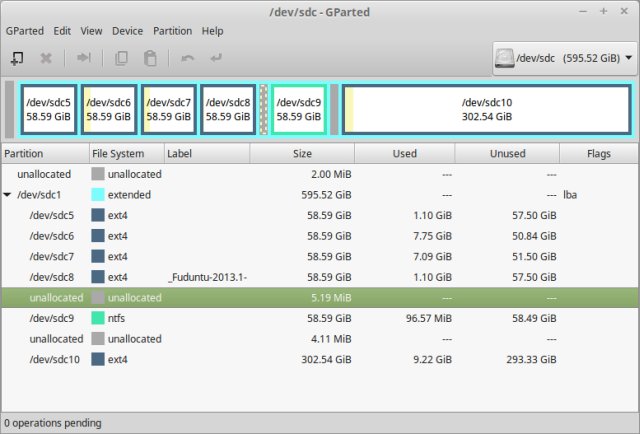Select the /dev/sdc5 row in list
This screenshot has width=640, height=434.
320,216
